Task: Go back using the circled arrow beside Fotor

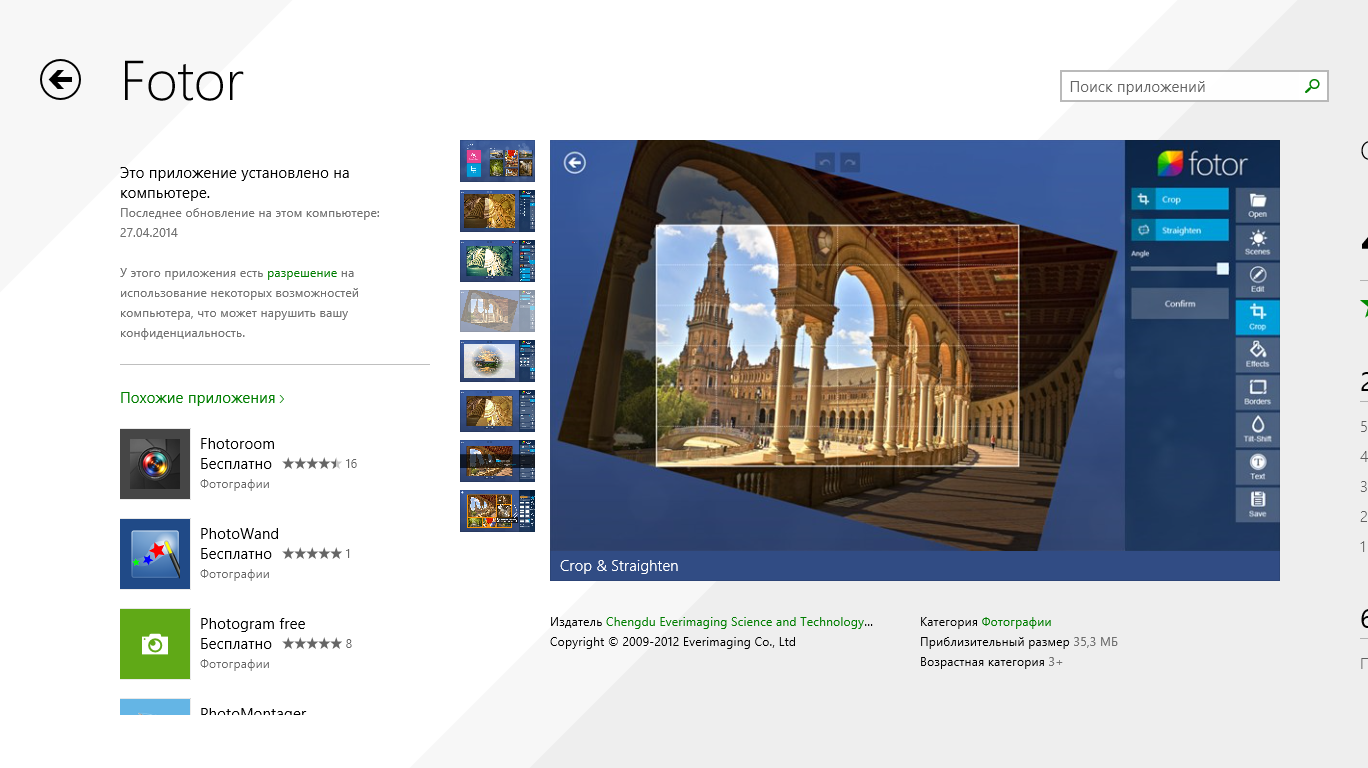Action: pyautogui.click(x=60, y=79)
